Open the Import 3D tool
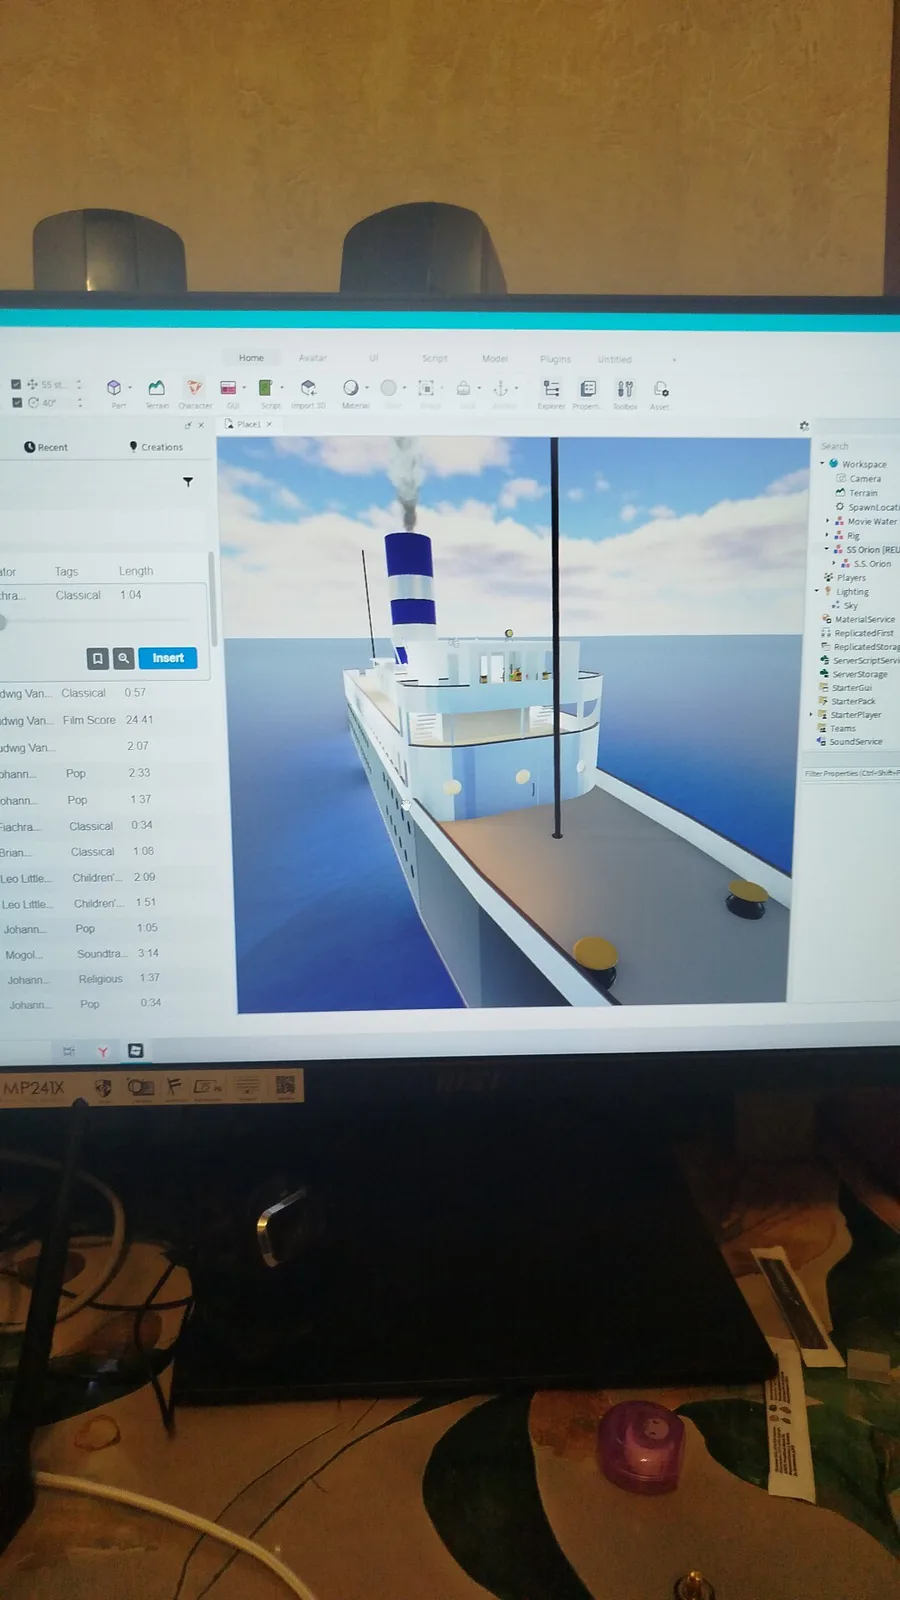The width and height of the screenshot is (900, 1600). 308,388
